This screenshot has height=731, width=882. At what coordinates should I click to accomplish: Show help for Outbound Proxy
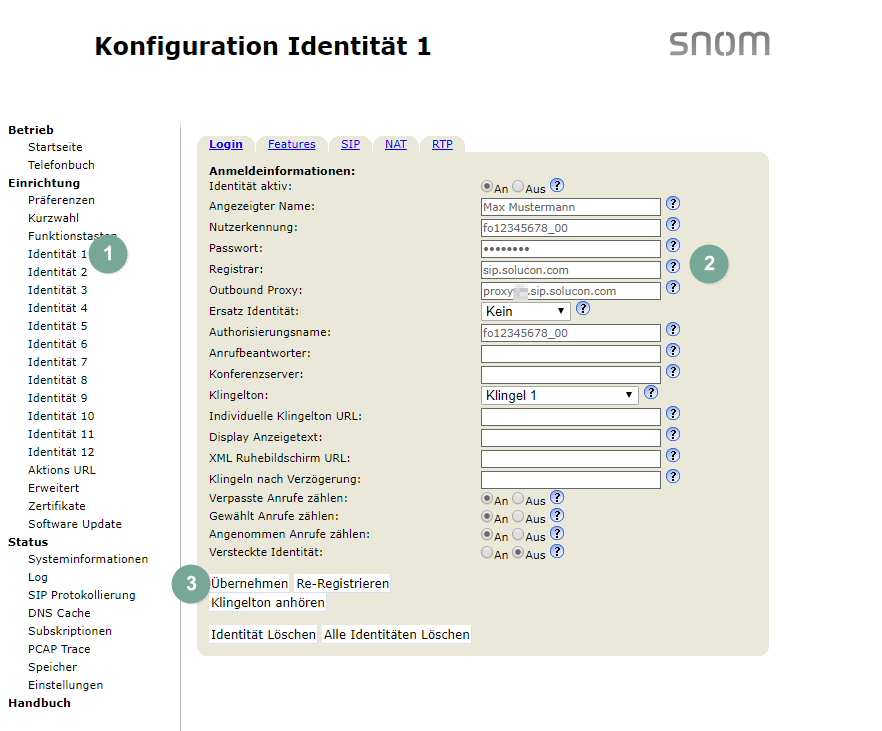point(673,287)
